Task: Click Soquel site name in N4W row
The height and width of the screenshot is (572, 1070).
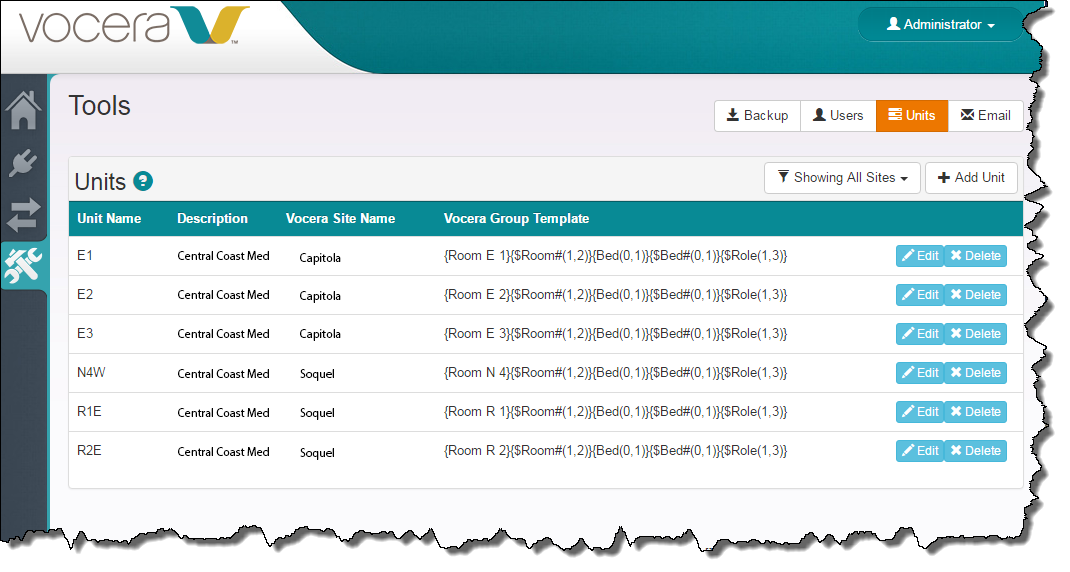Action: (x=317, y=373)
